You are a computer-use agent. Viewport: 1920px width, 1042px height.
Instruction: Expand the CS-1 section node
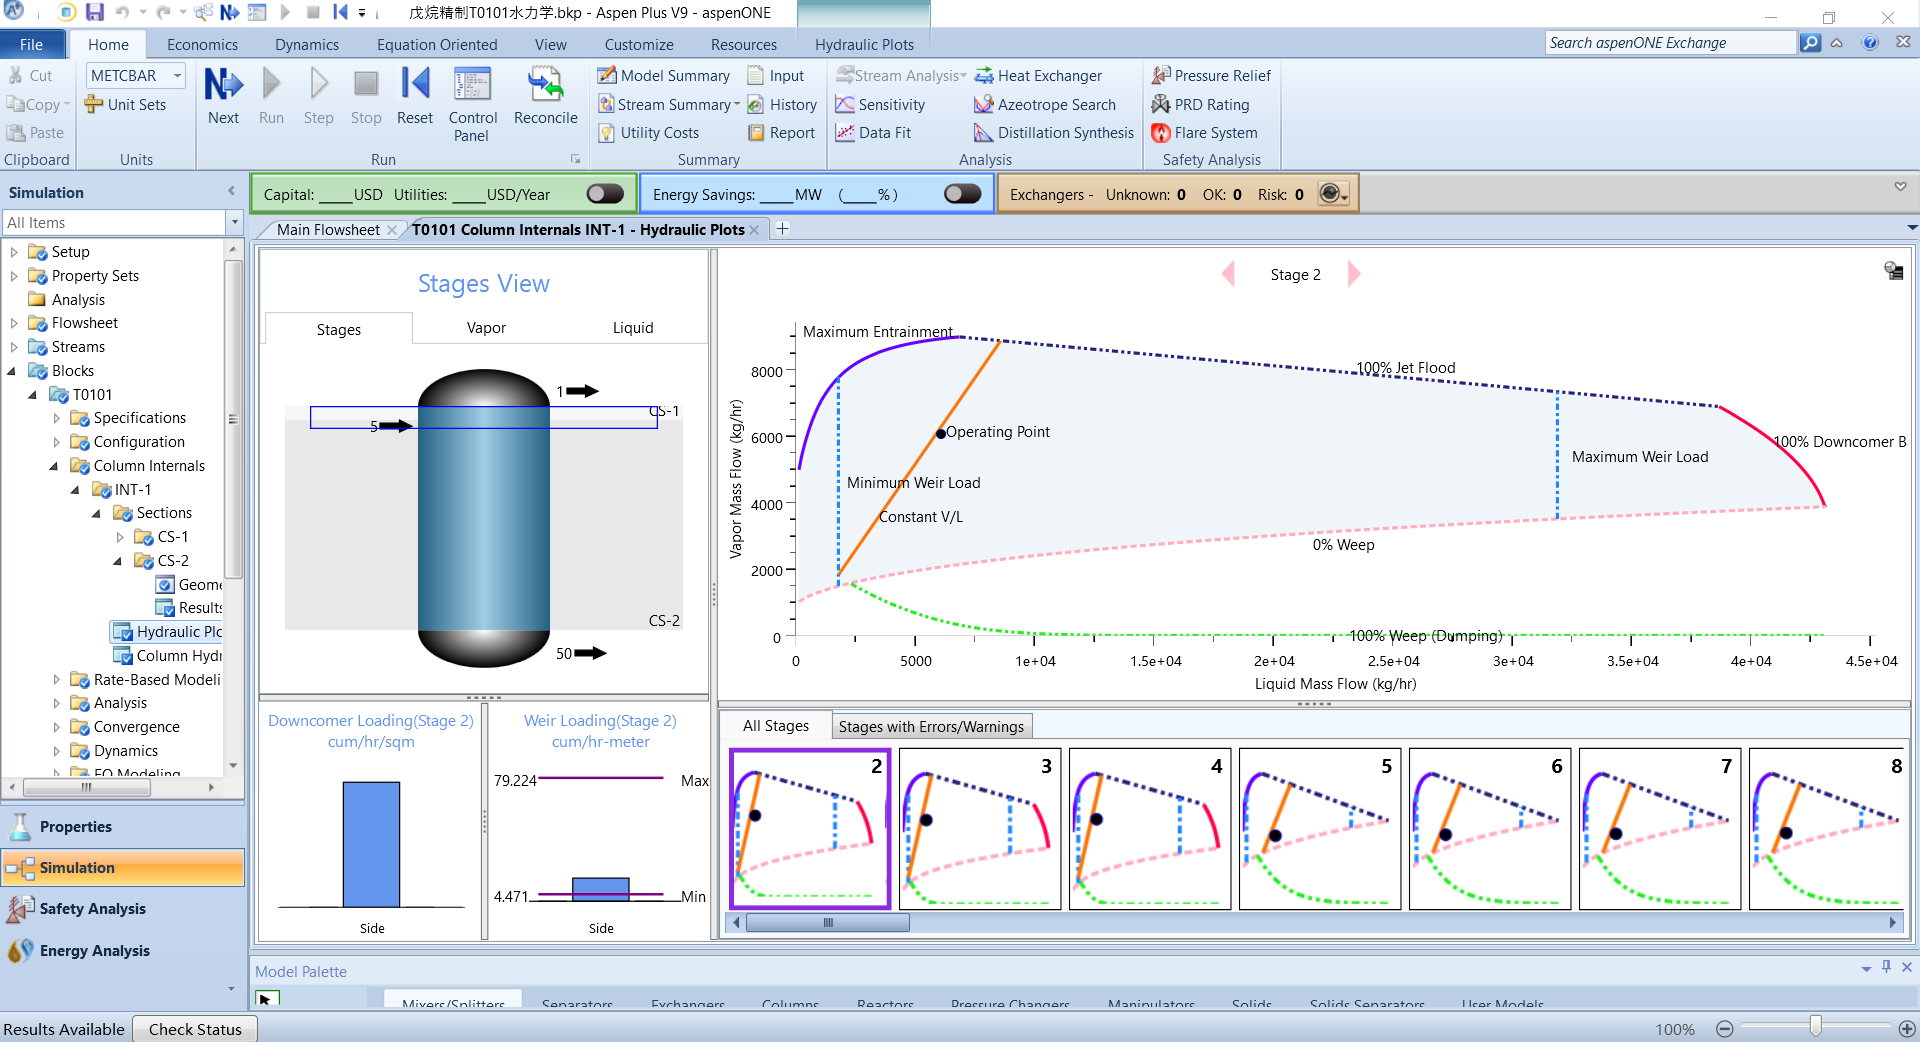click(120, 537)
